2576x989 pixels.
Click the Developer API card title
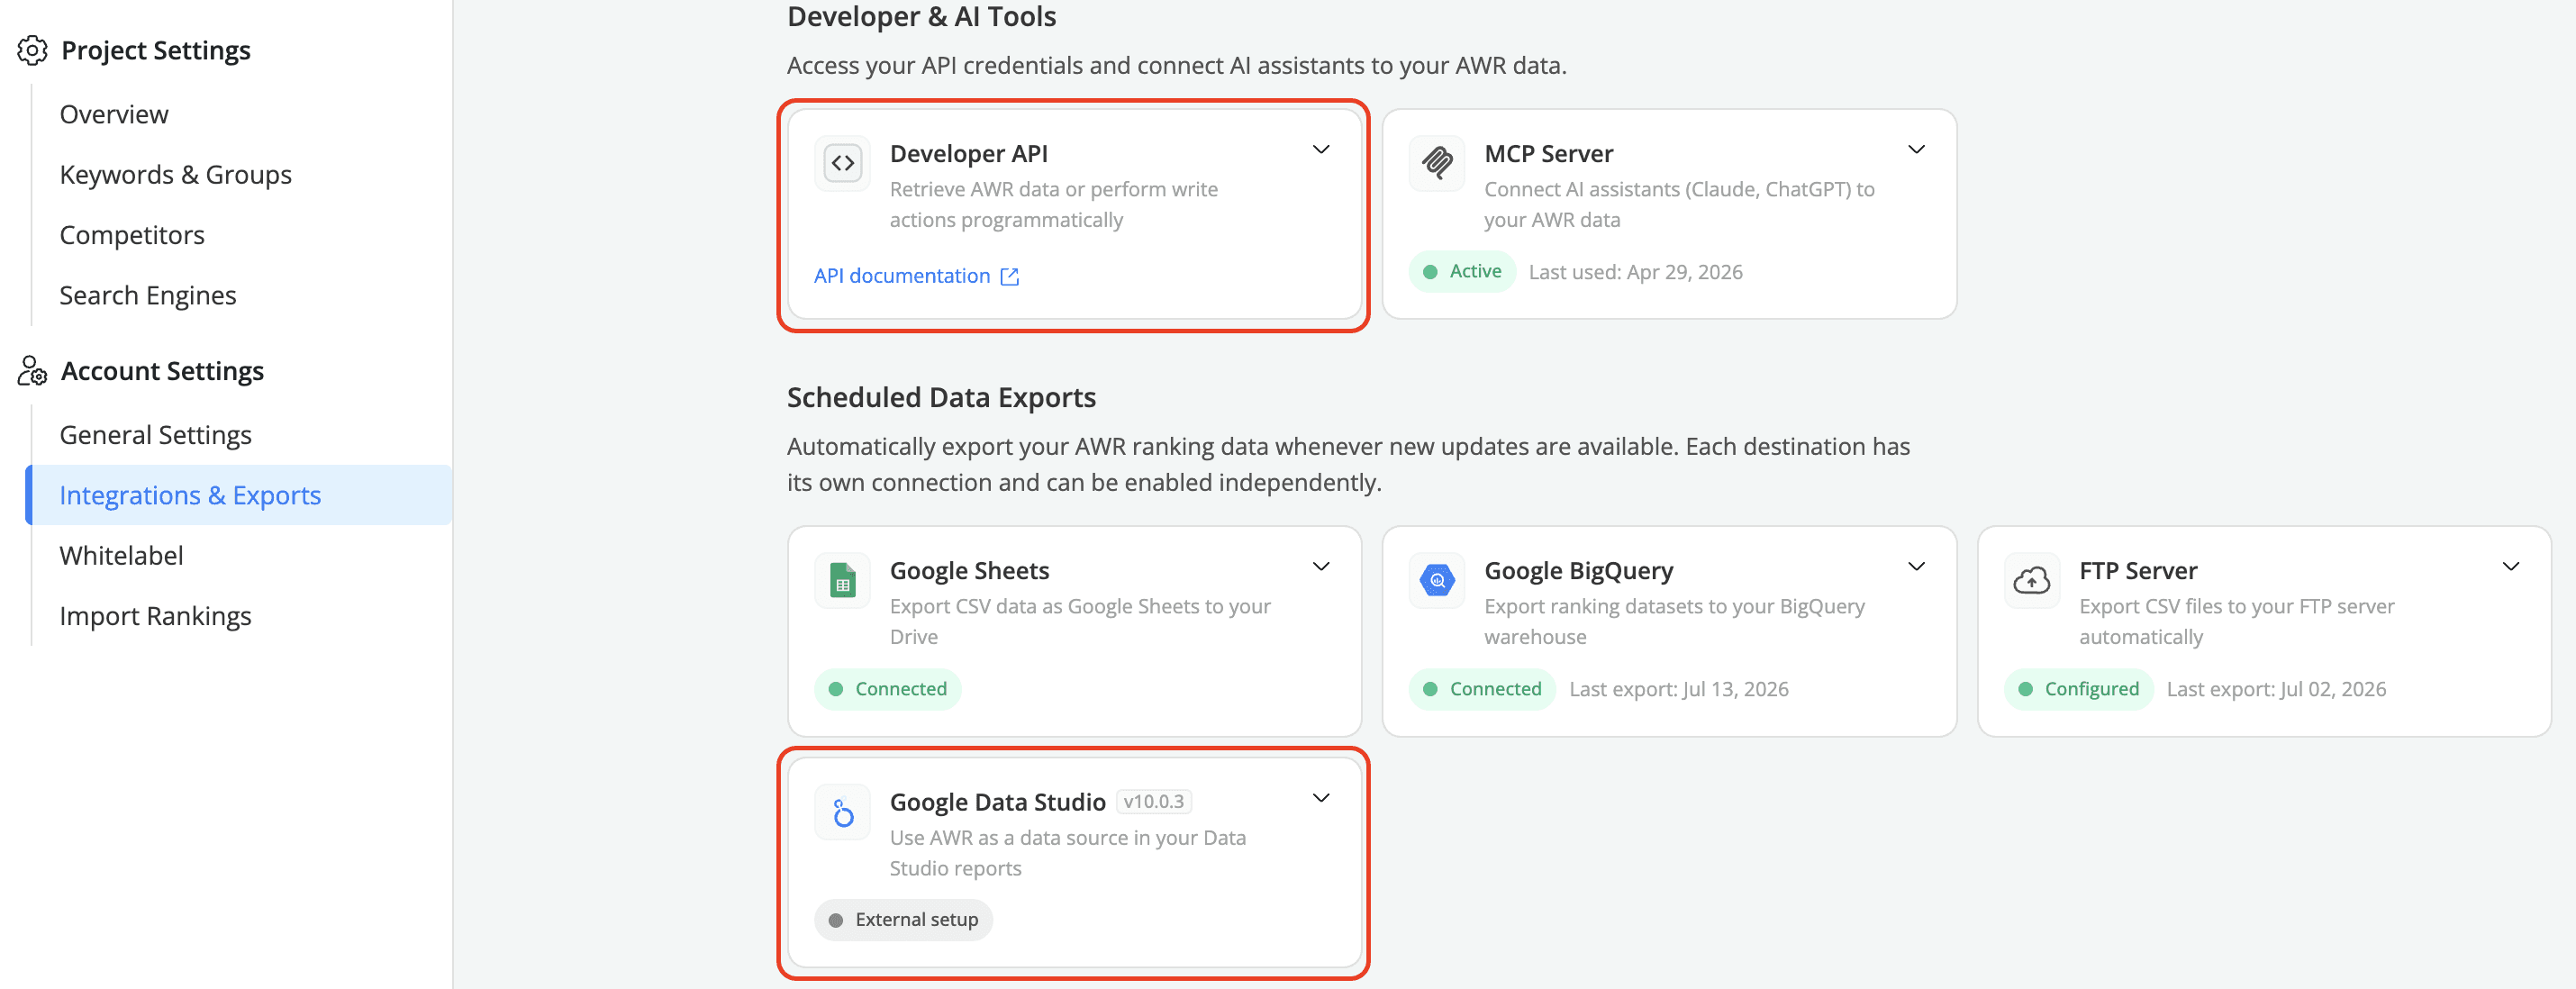point(968,154)
